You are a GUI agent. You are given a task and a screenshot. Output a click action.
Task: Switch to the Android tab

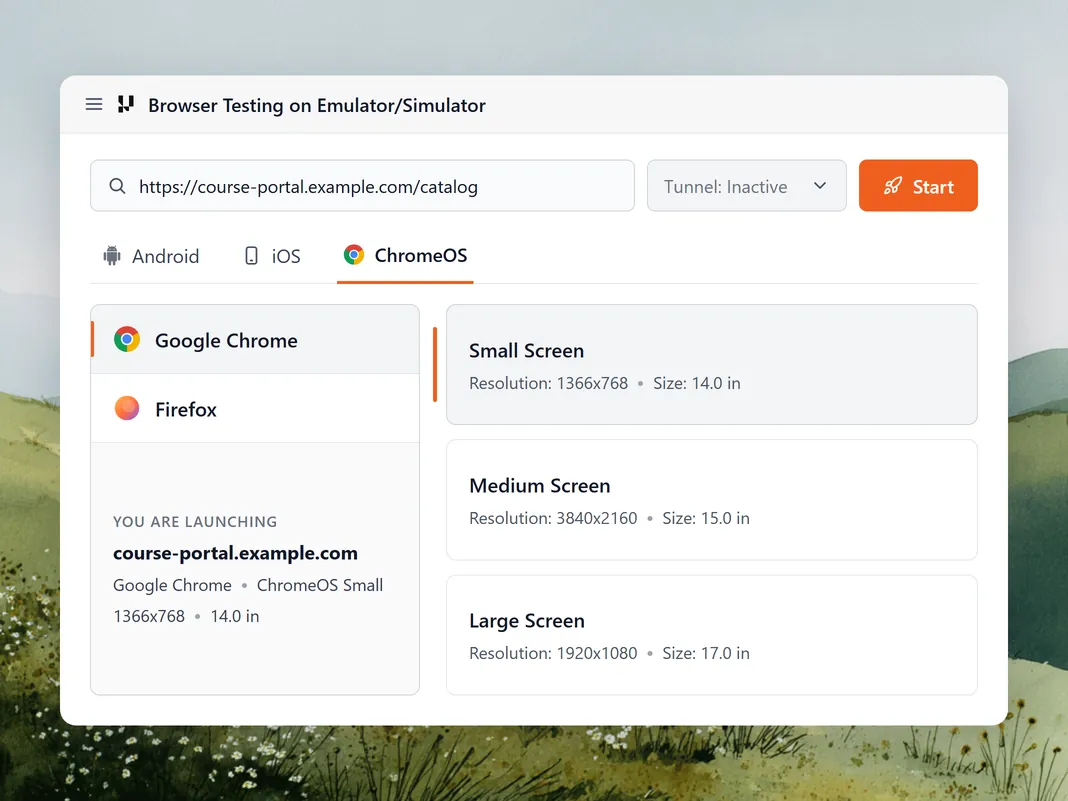(151, 256)
